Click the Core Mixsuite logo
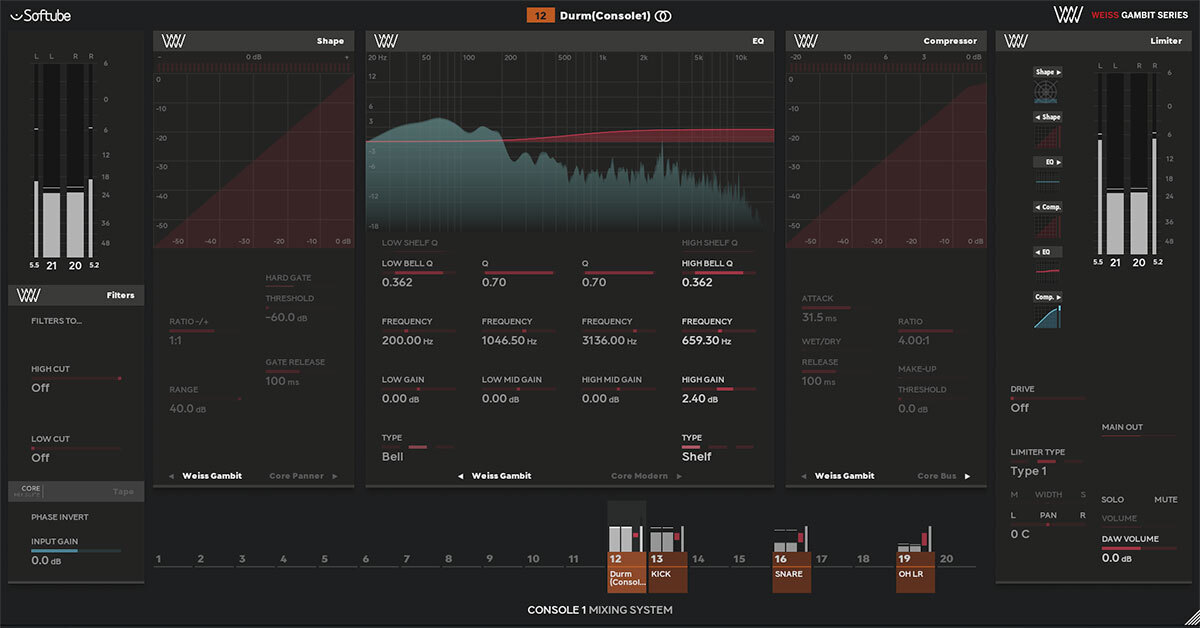The image size is (1200, 628). click(31, 490)
